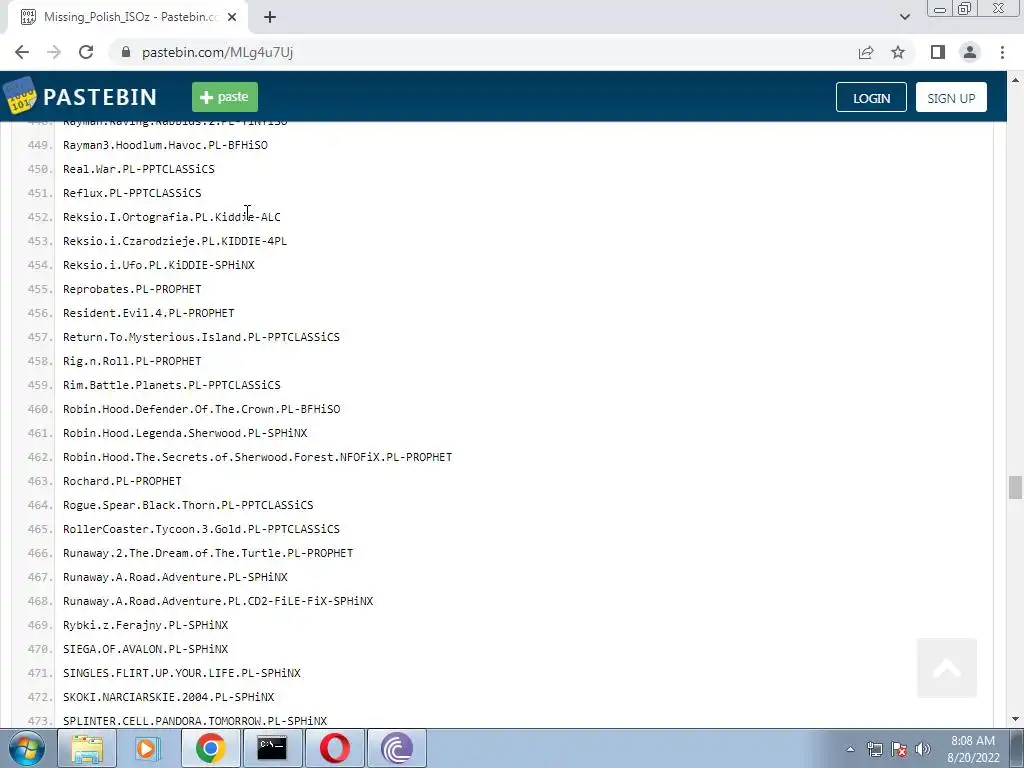The image size is (1024, 768).
Task: Click line Rayman3.Hoodlum.Havoc.PL-BFHiSO
Action: 165,145
